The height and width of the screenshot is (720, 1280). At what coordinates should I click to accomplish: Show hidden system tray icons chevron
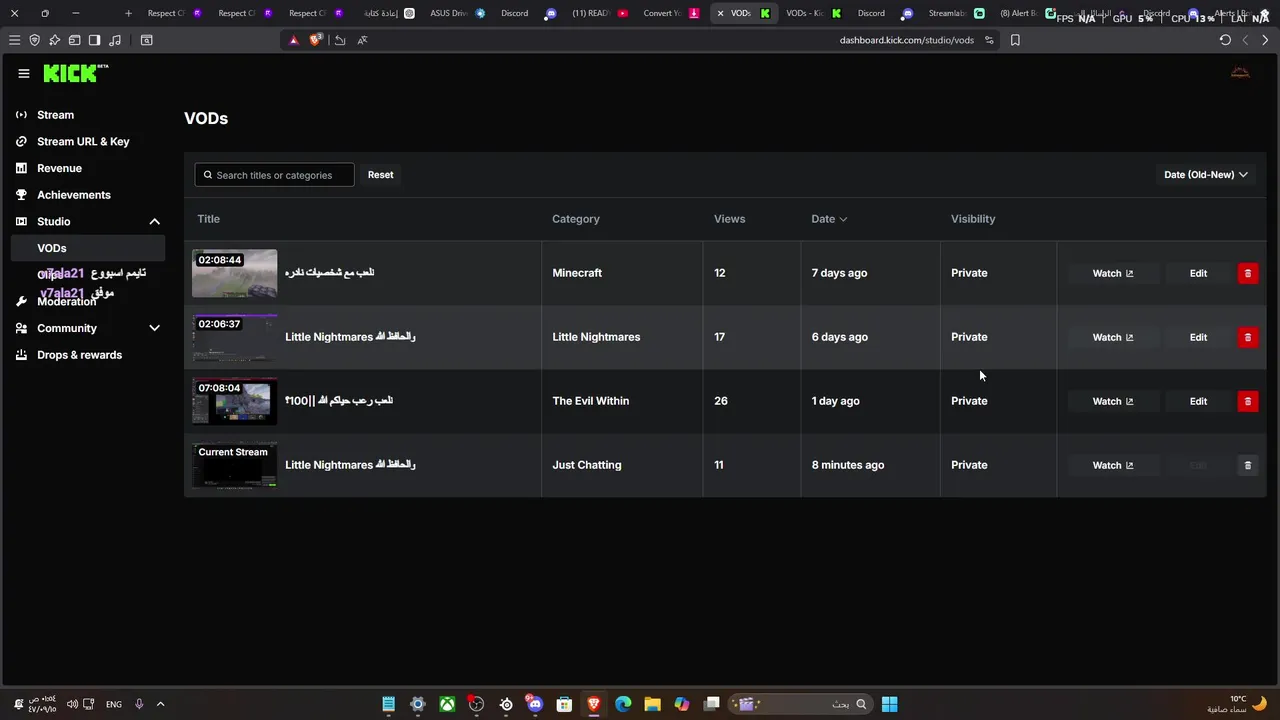click(x=160, y=704)
